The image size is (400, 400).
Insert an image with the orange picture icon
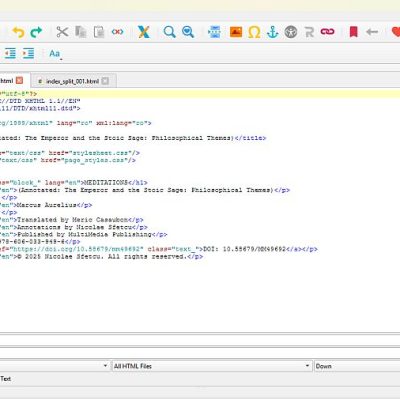point(236,32)
